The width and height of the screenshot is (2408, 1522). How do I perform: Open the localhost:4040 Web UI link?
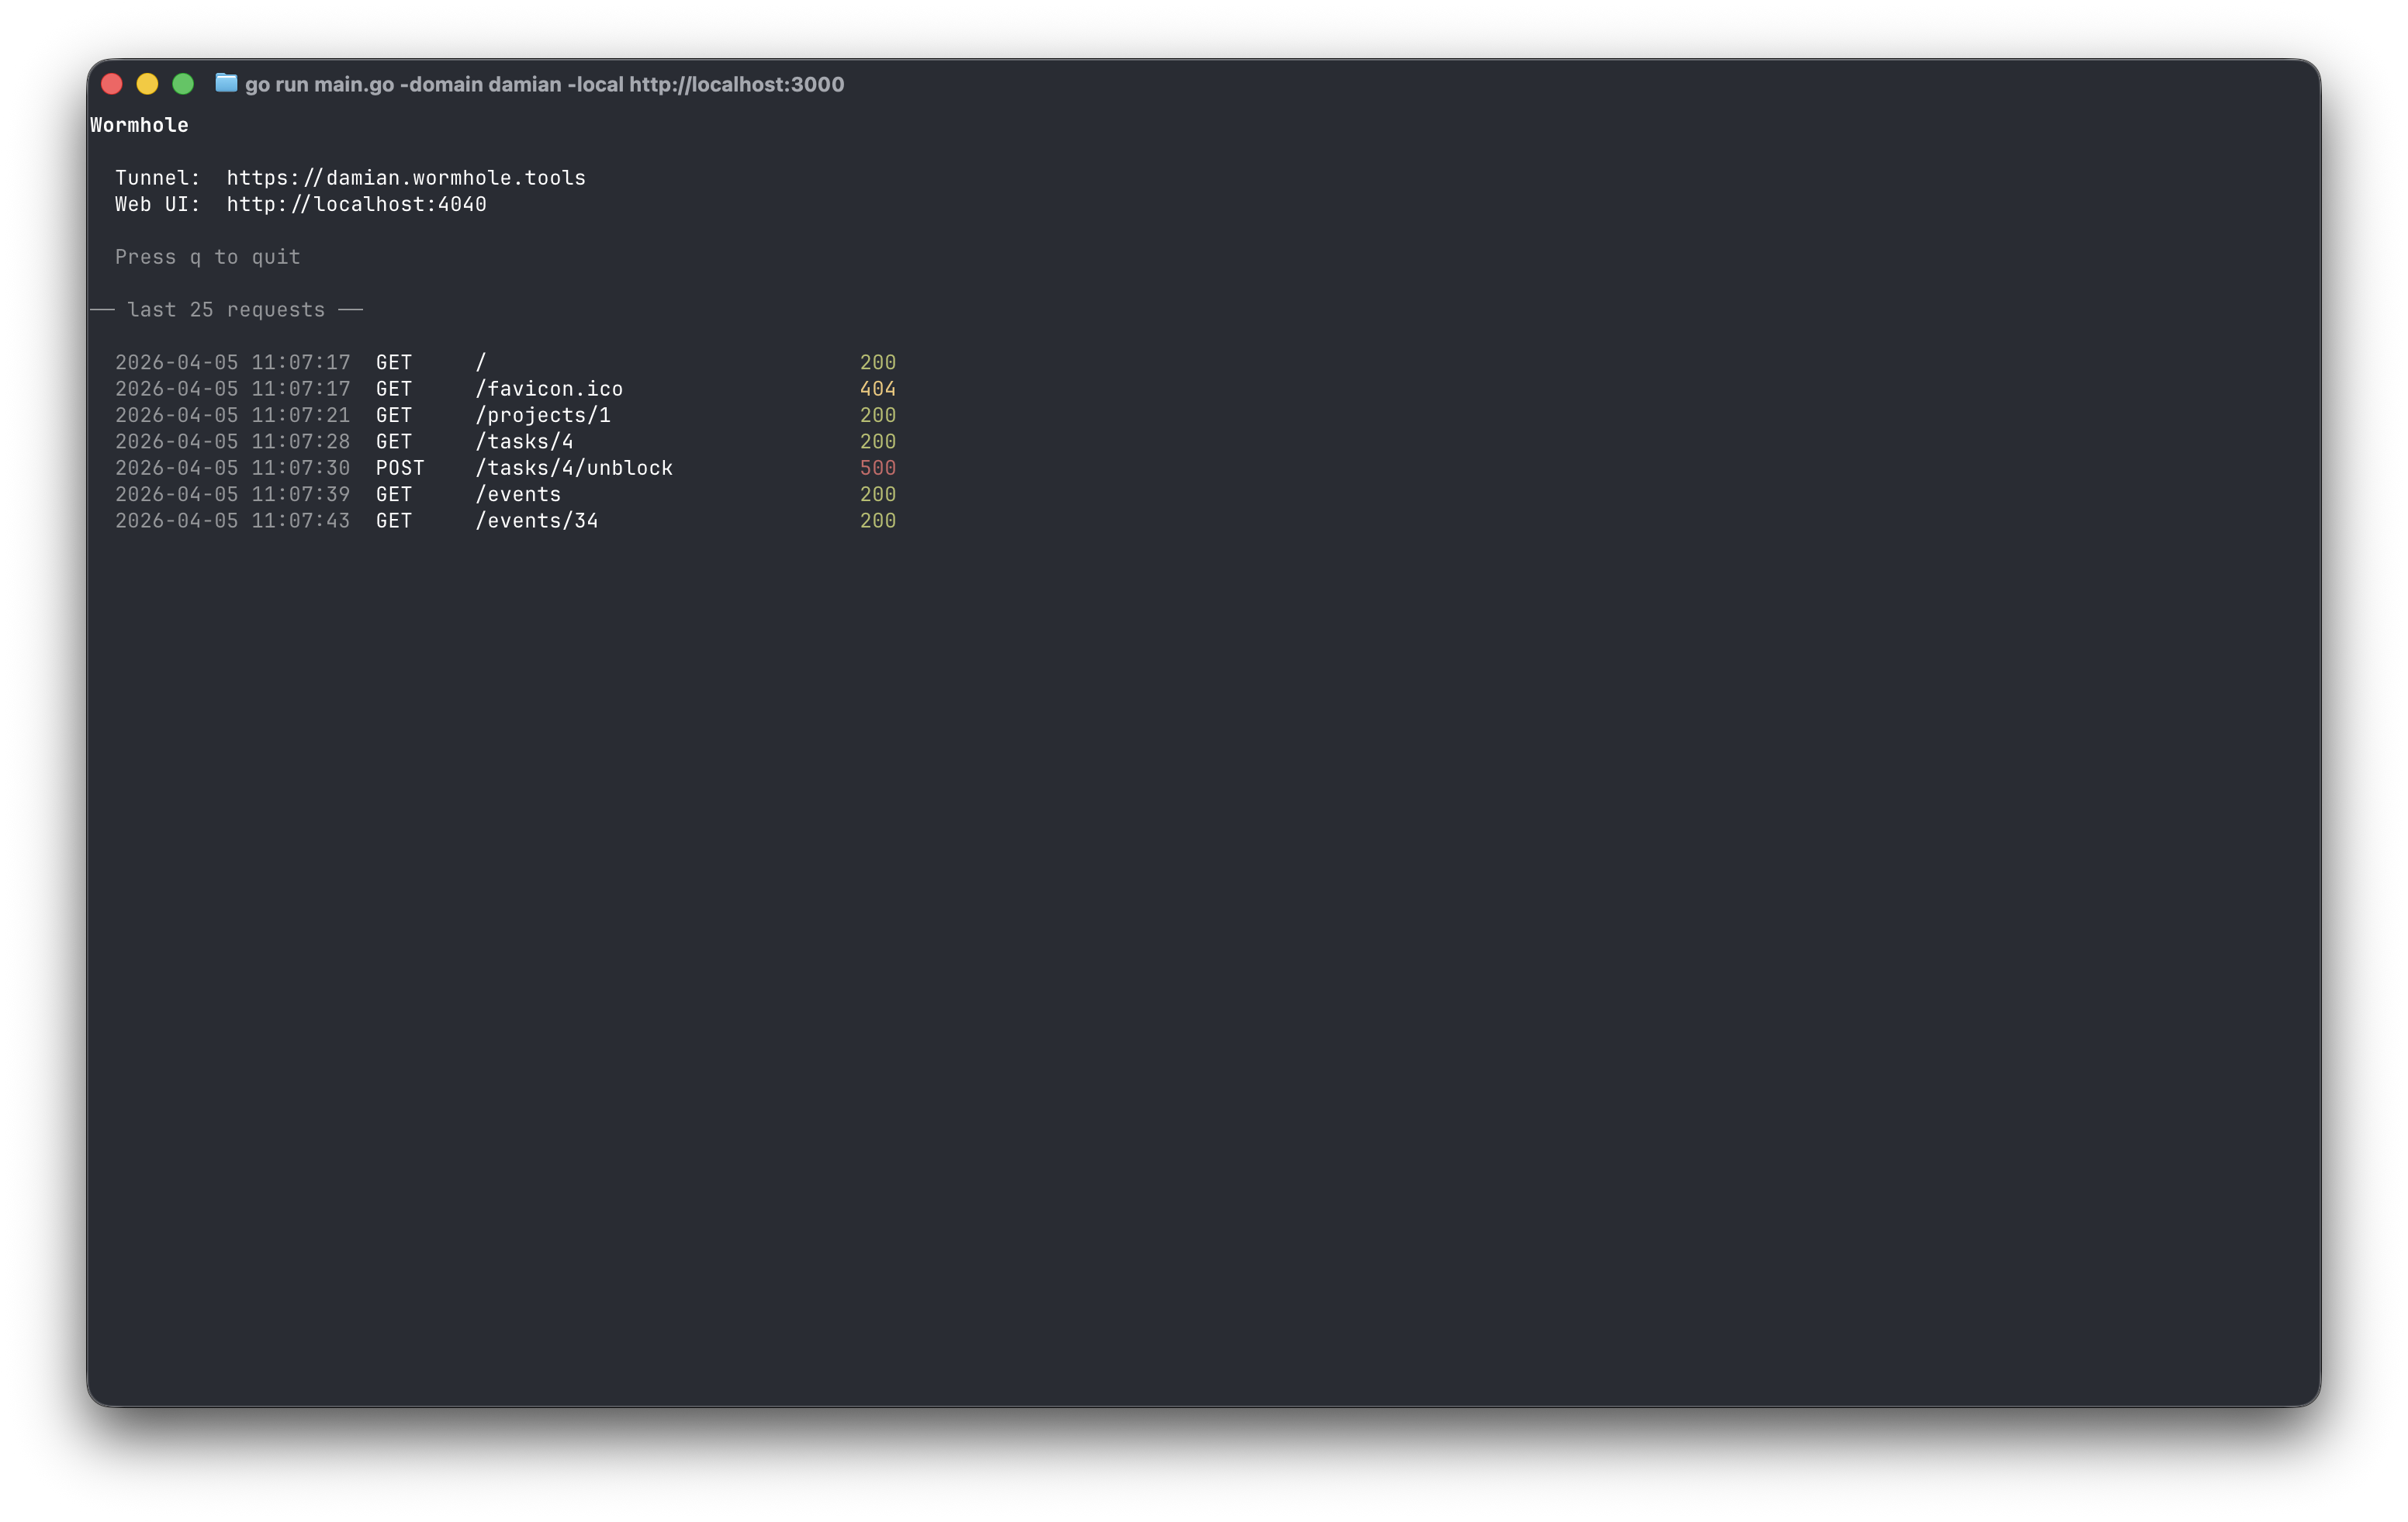[356, 204]
